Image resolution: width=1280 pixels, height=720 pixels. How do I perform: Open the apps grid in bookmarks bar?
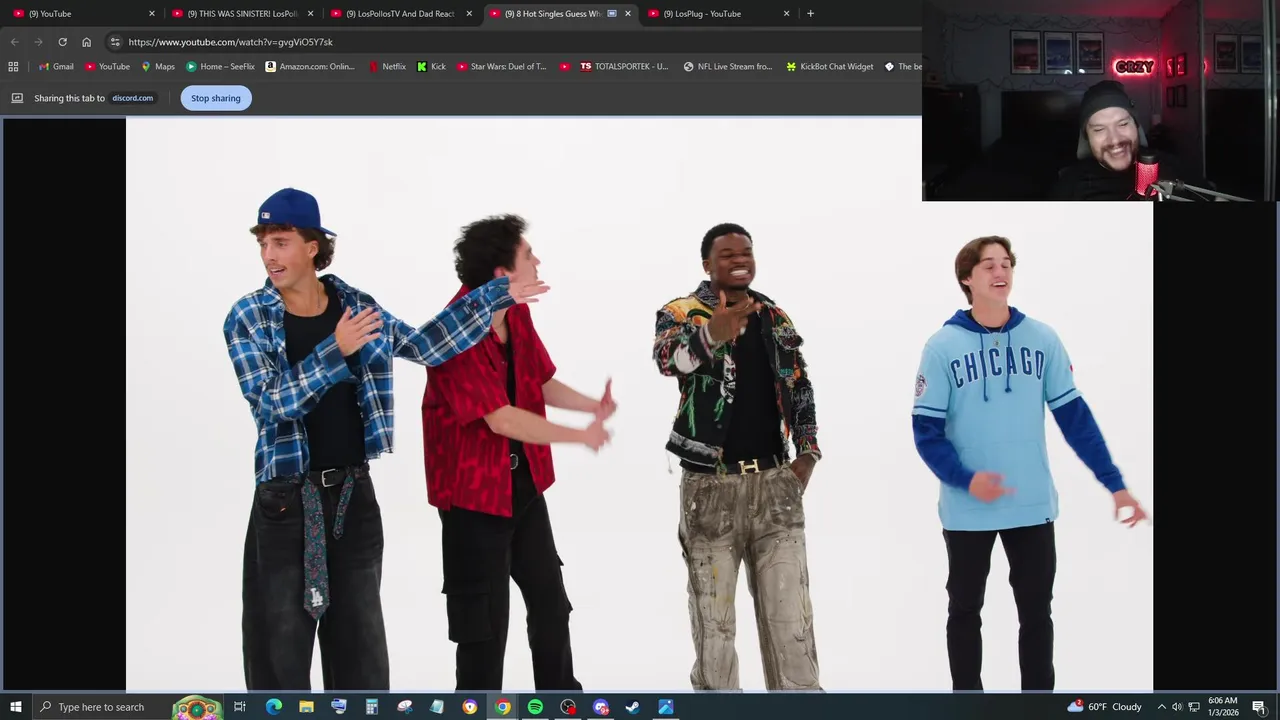pos(13,67)
